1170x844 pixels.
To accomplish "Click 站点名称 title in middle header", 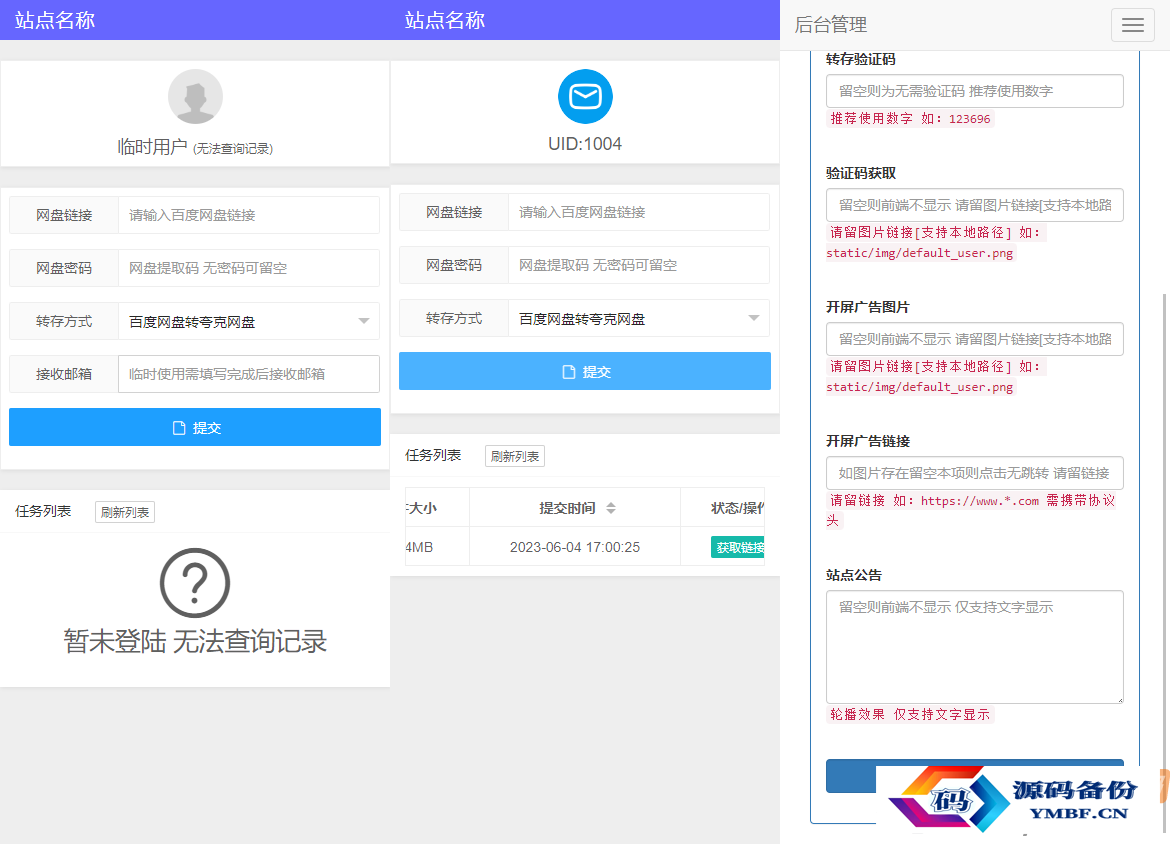I will [445, 20].
